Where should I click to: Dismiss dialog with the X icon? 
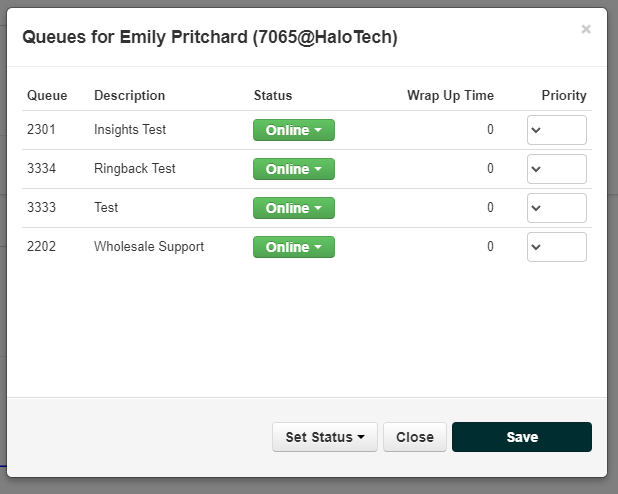[x=586, y=29]
